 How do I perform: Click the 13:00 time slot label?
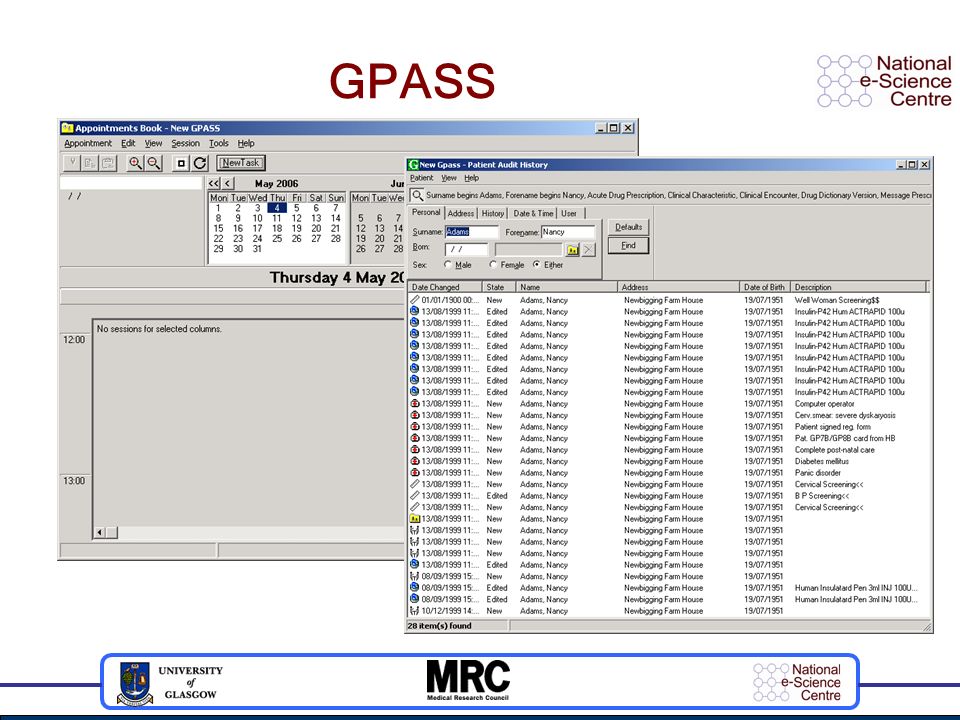(74, 481)
